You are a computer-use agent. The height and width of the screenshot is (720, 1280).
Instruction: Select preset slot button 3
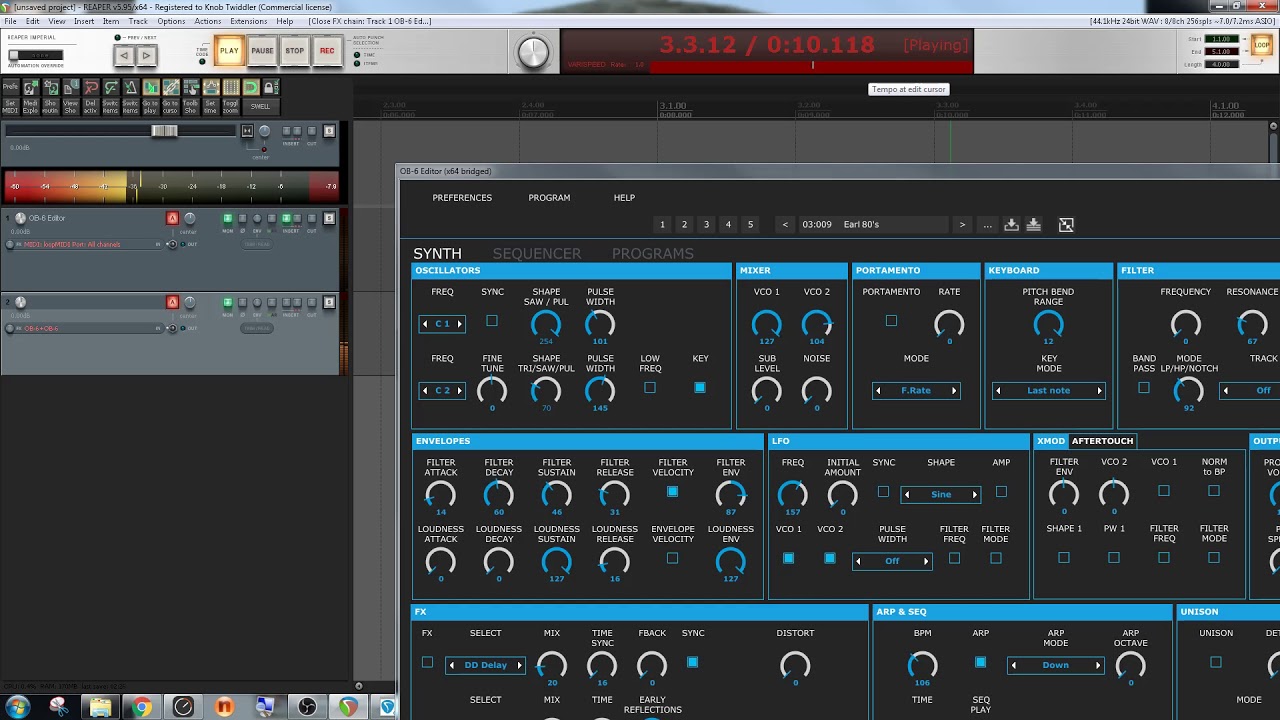point(706,225)
